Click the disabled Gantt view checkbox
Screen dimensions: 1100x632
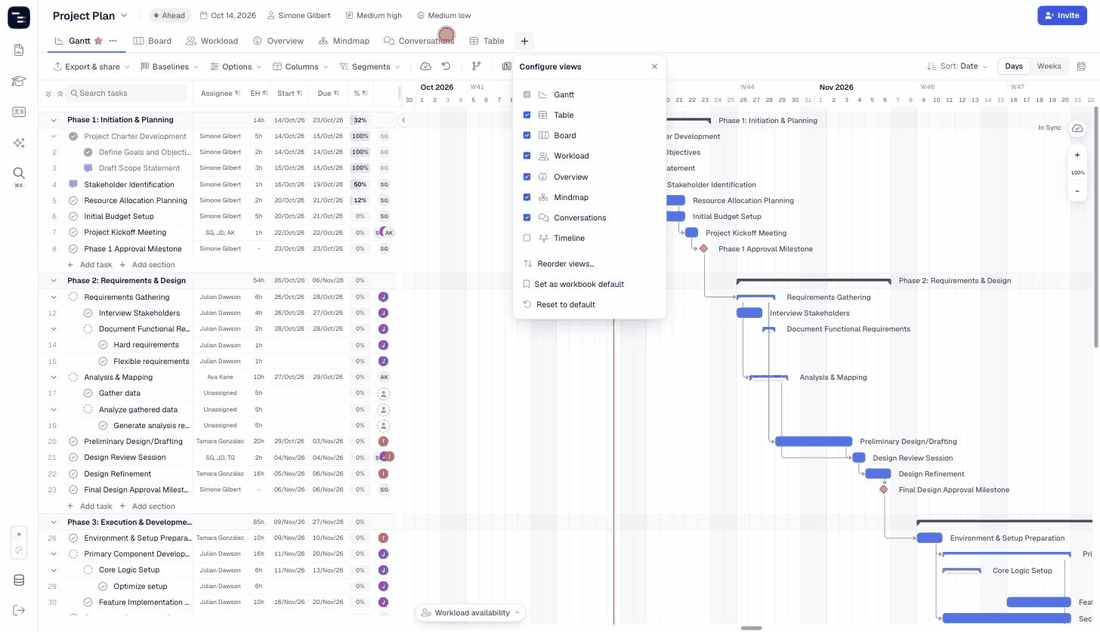tap(527, 94)
